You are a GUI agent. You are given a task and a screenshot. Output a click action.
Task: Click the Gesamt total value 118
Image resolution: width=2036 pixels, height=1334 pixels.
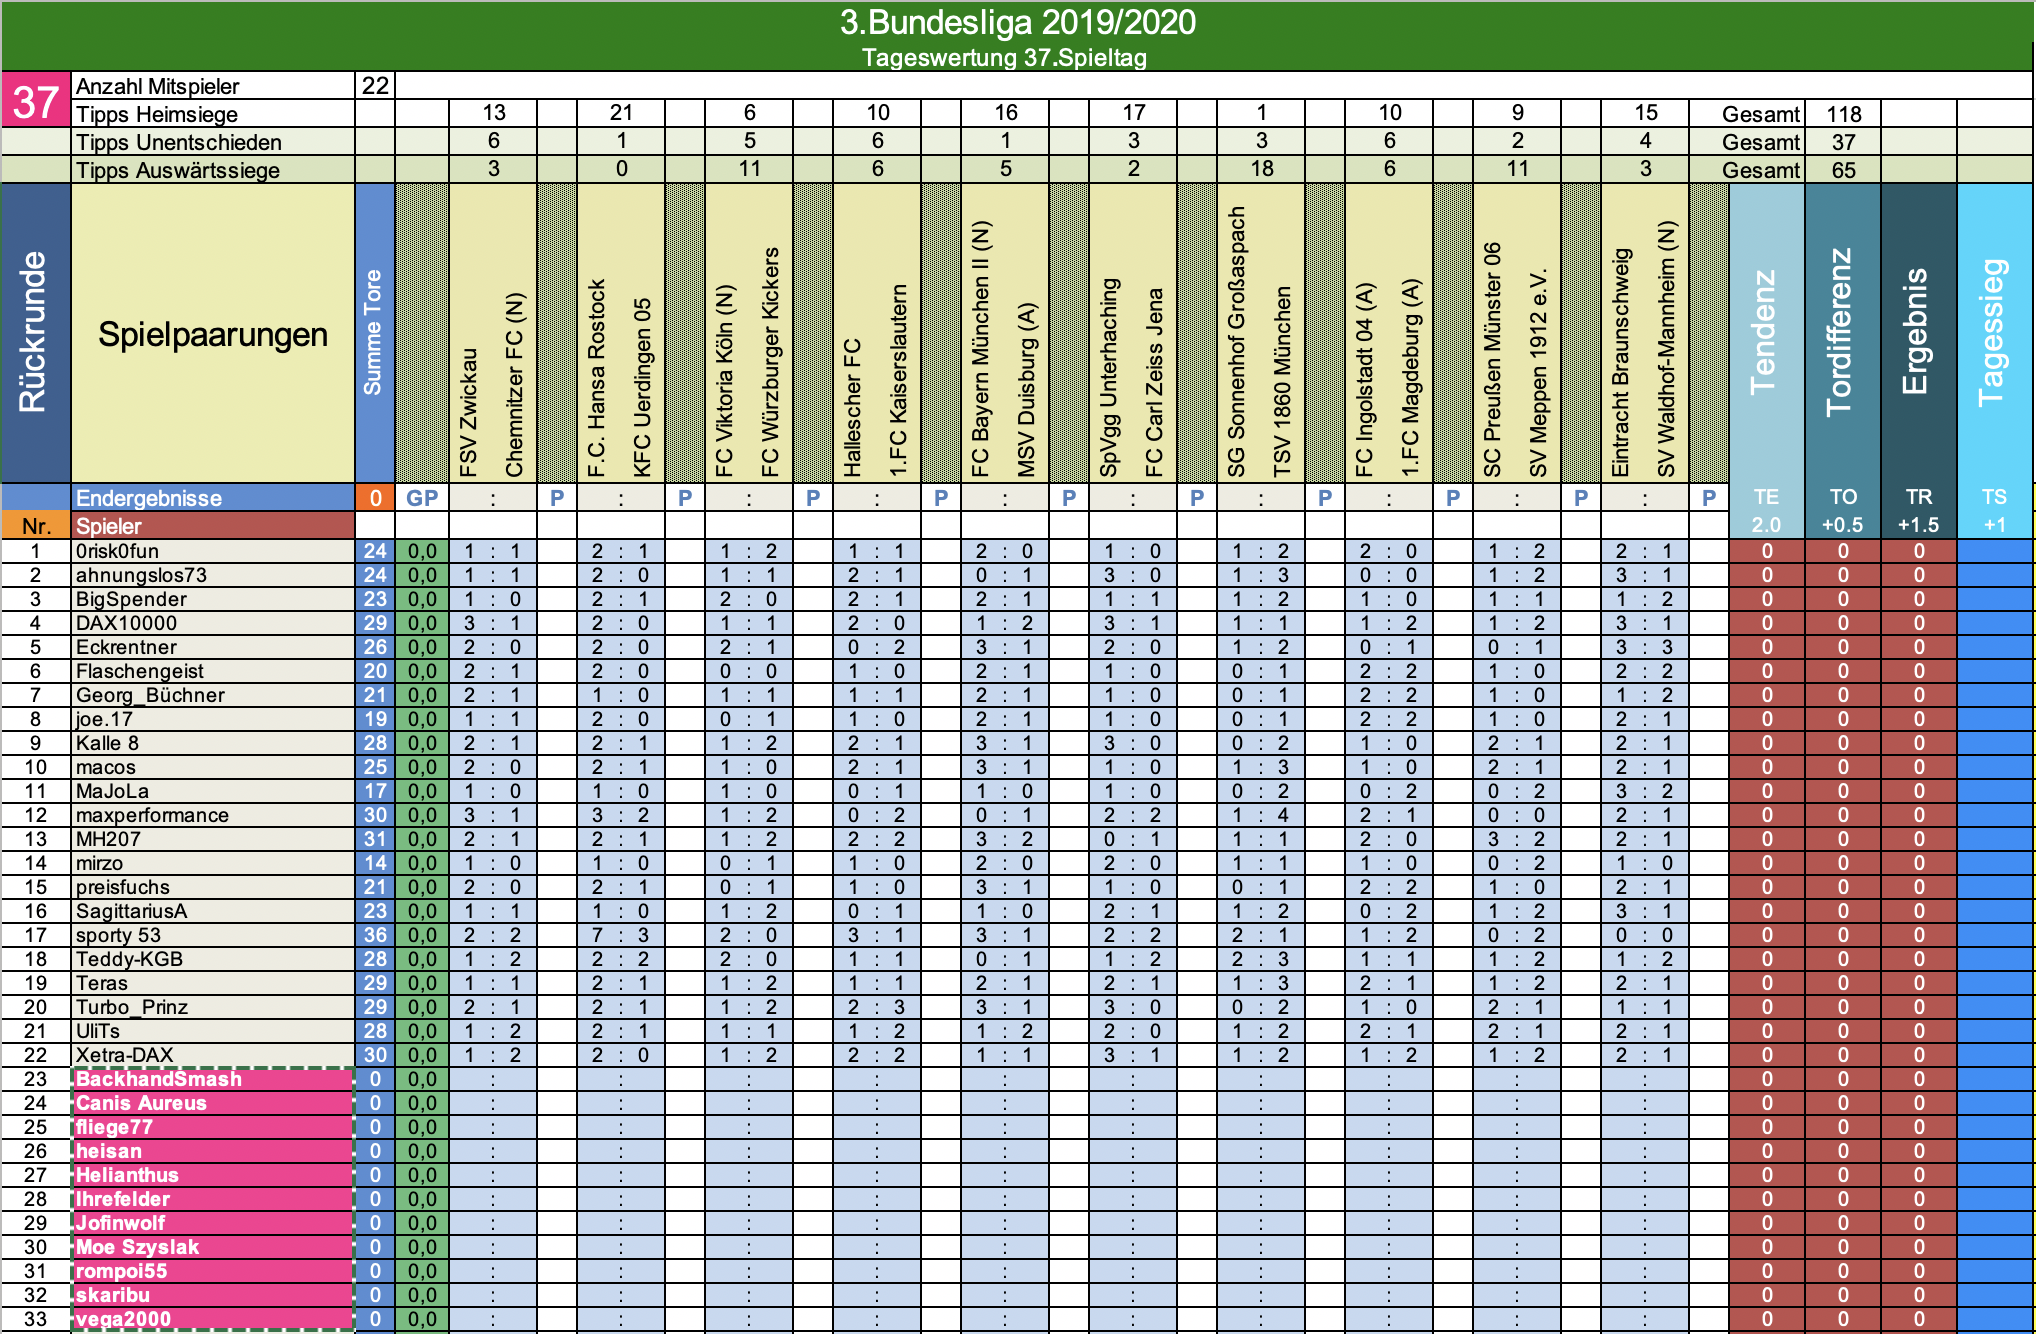pos(1843,114)
